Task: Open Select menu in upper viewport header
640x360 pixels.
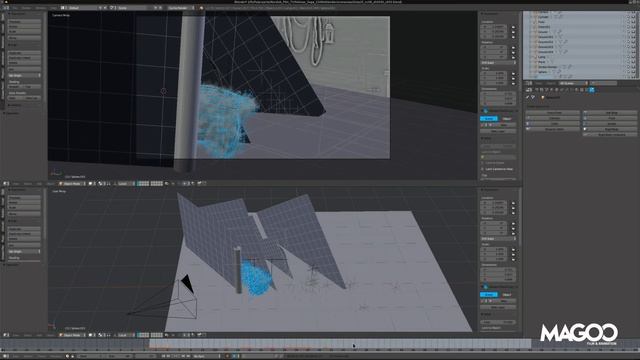Action: point(27,184)
